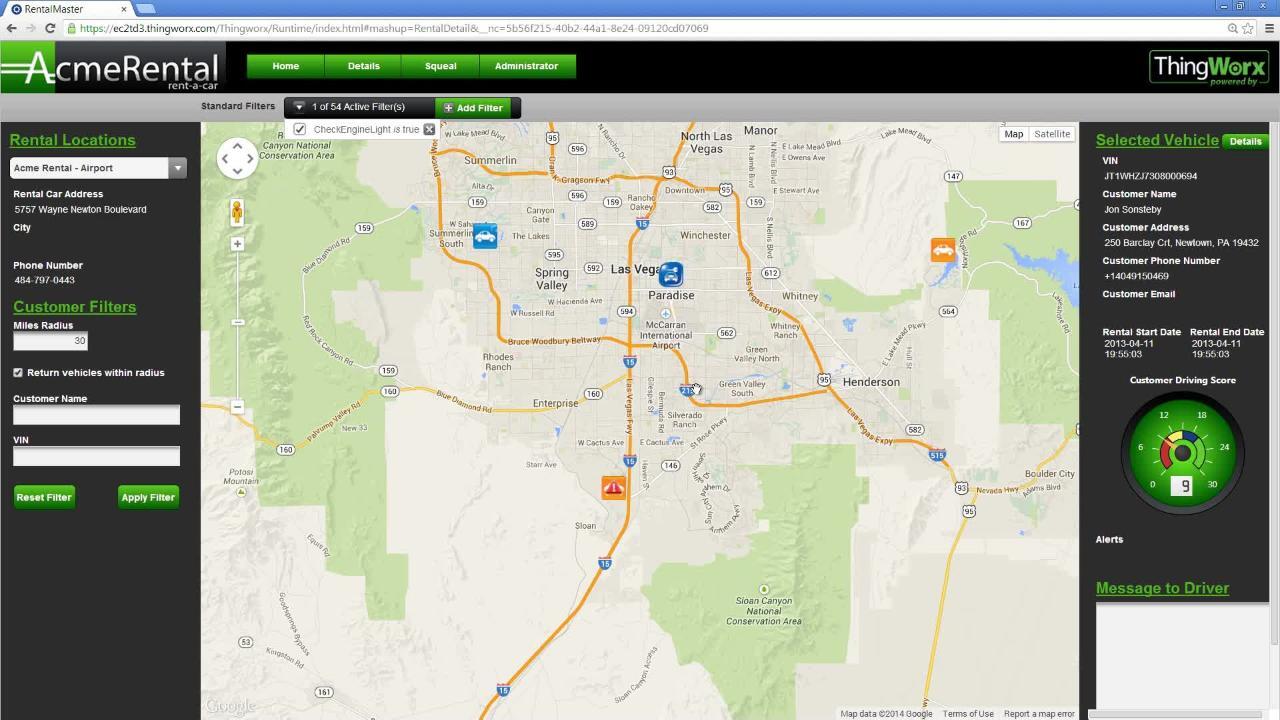Click the map zoom slider handle

coord(237,322)
